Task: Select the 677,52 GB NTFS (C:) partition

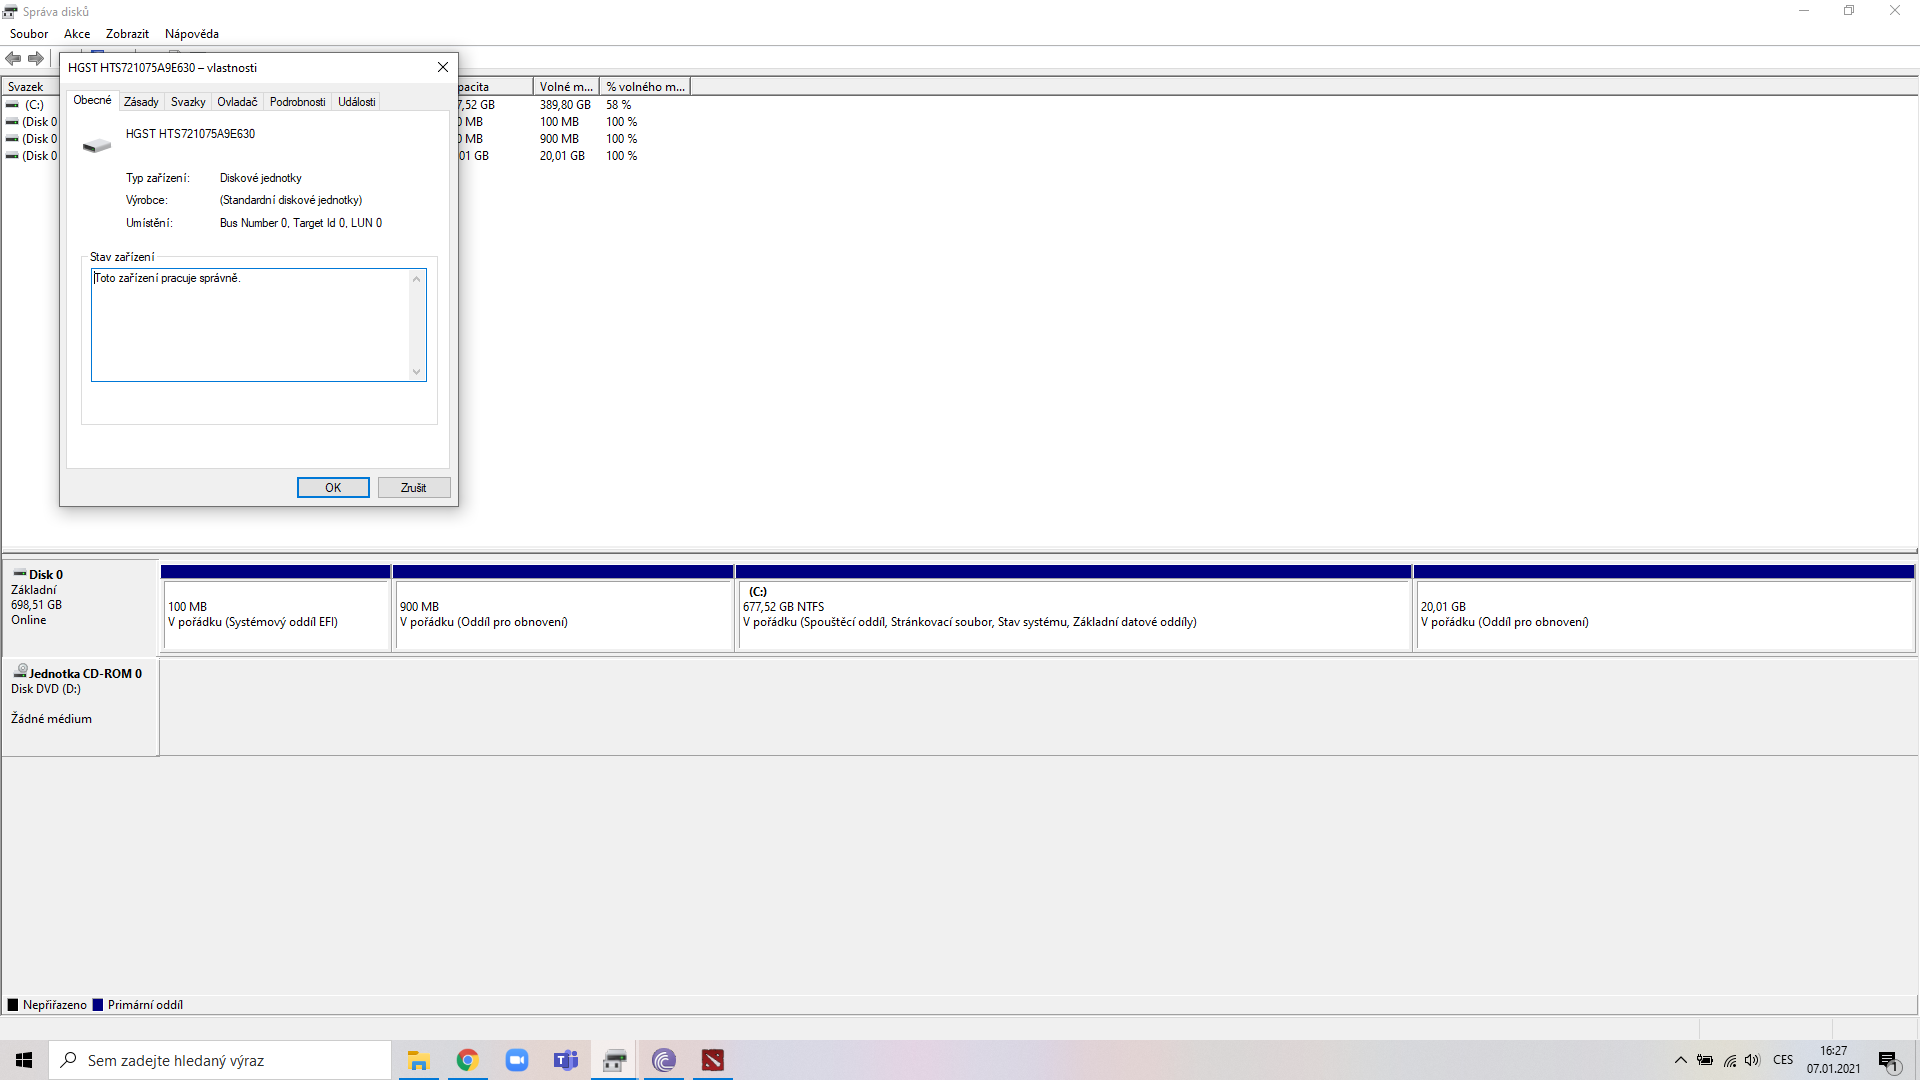Action: (1073, 614)
